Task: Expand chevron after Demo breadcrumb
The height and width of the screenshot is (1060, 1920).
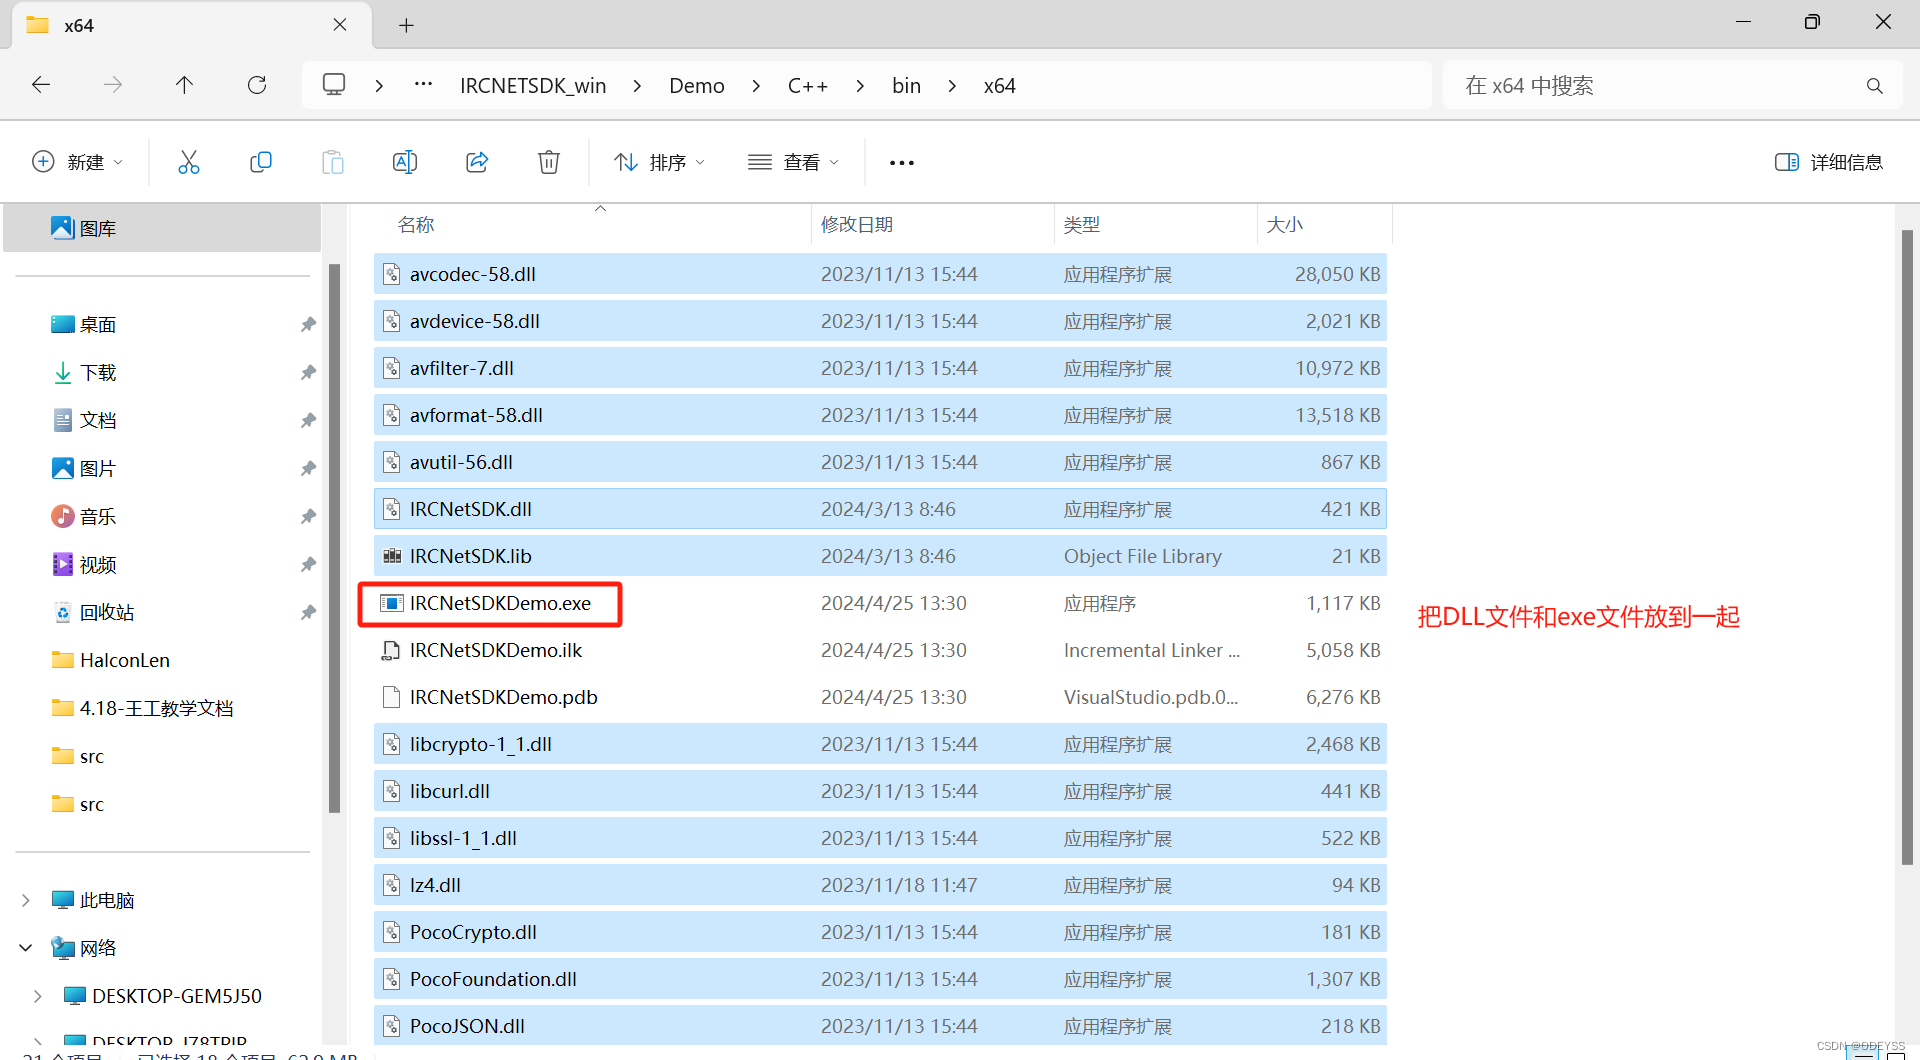Action: tap(756, 86)
